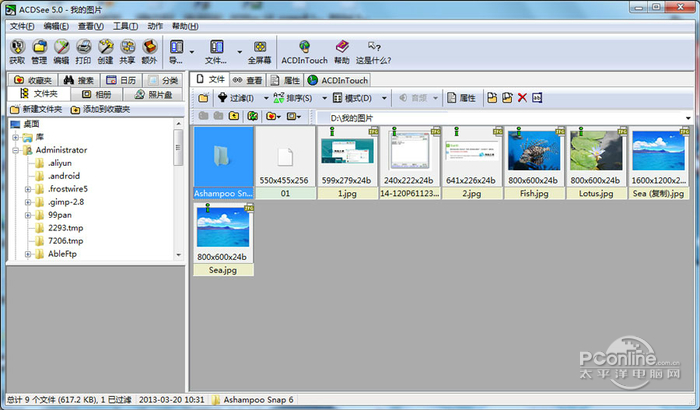Click the 帮助 book icon in toolbar

point(342,50)
